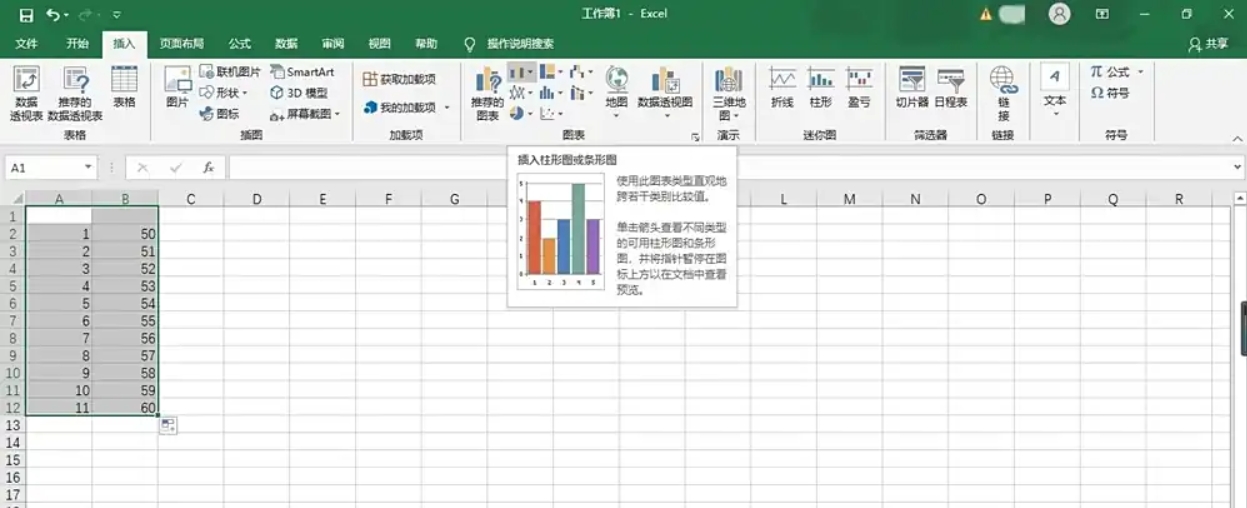Click Get Add-ins (获取加载项)
Image resolution: width=1247 pixels, height=508 pixels.
point(399,79)
